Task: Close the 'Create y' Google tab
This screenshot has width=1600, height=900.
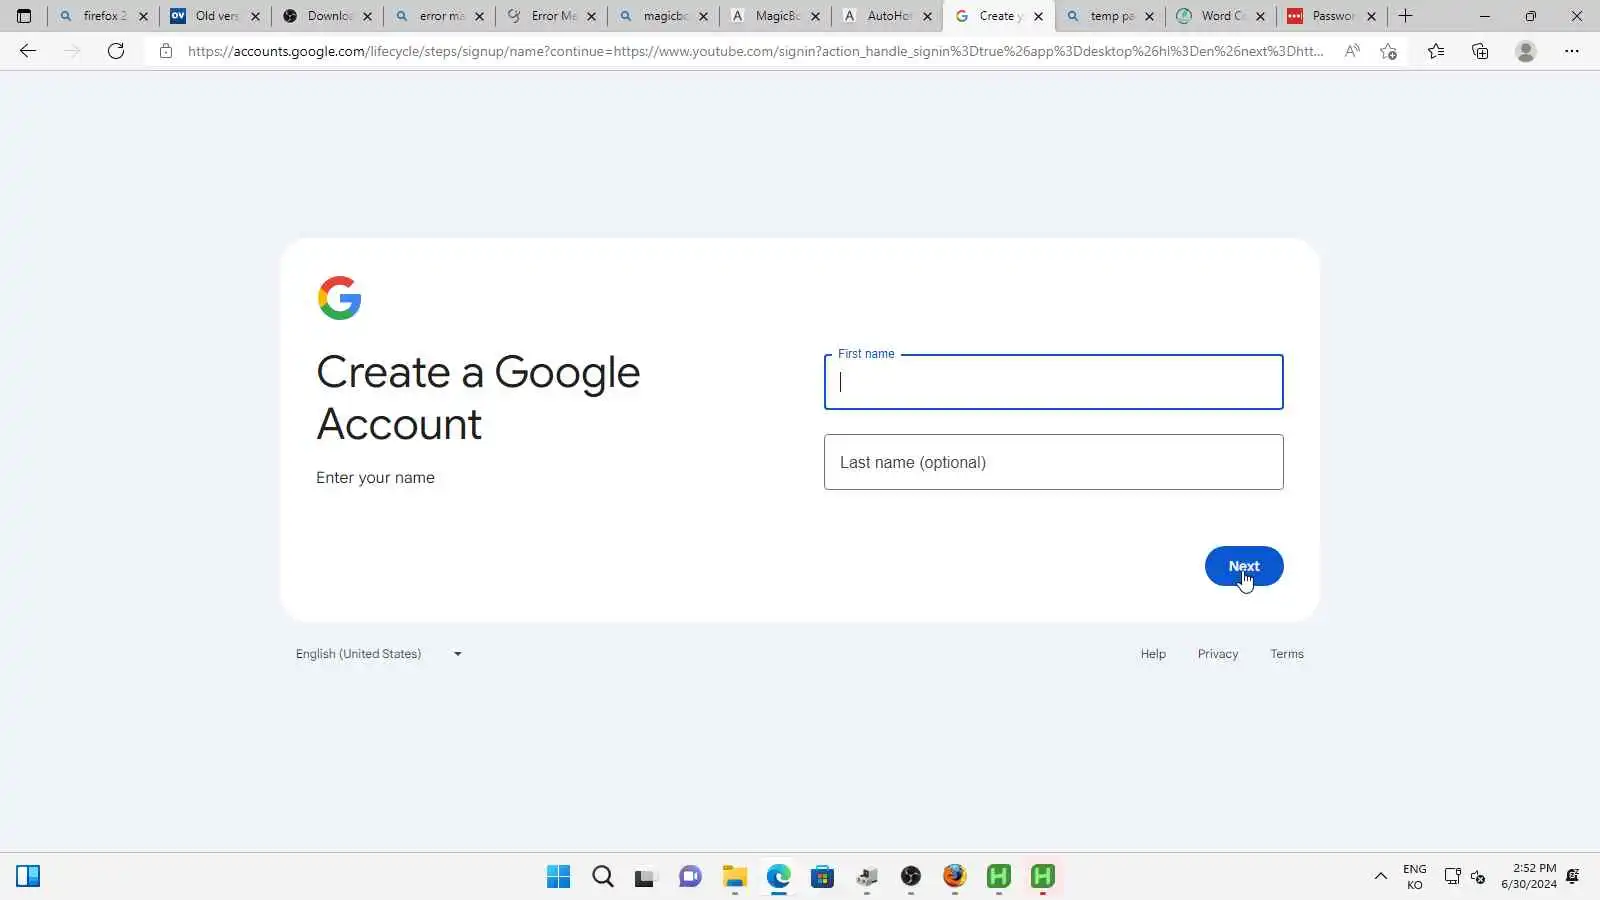Action: (1038, 16)
